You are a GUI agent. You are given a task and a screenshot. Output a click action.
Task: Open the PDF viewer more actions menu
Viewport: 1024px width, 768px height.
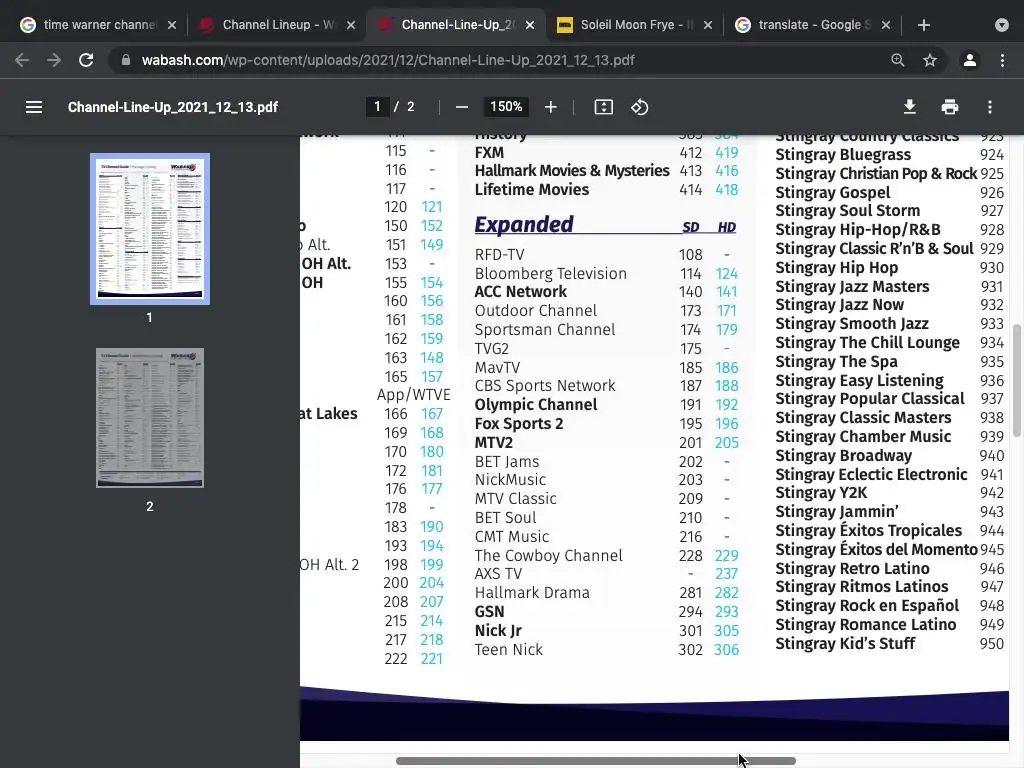(x=990, y=107)
